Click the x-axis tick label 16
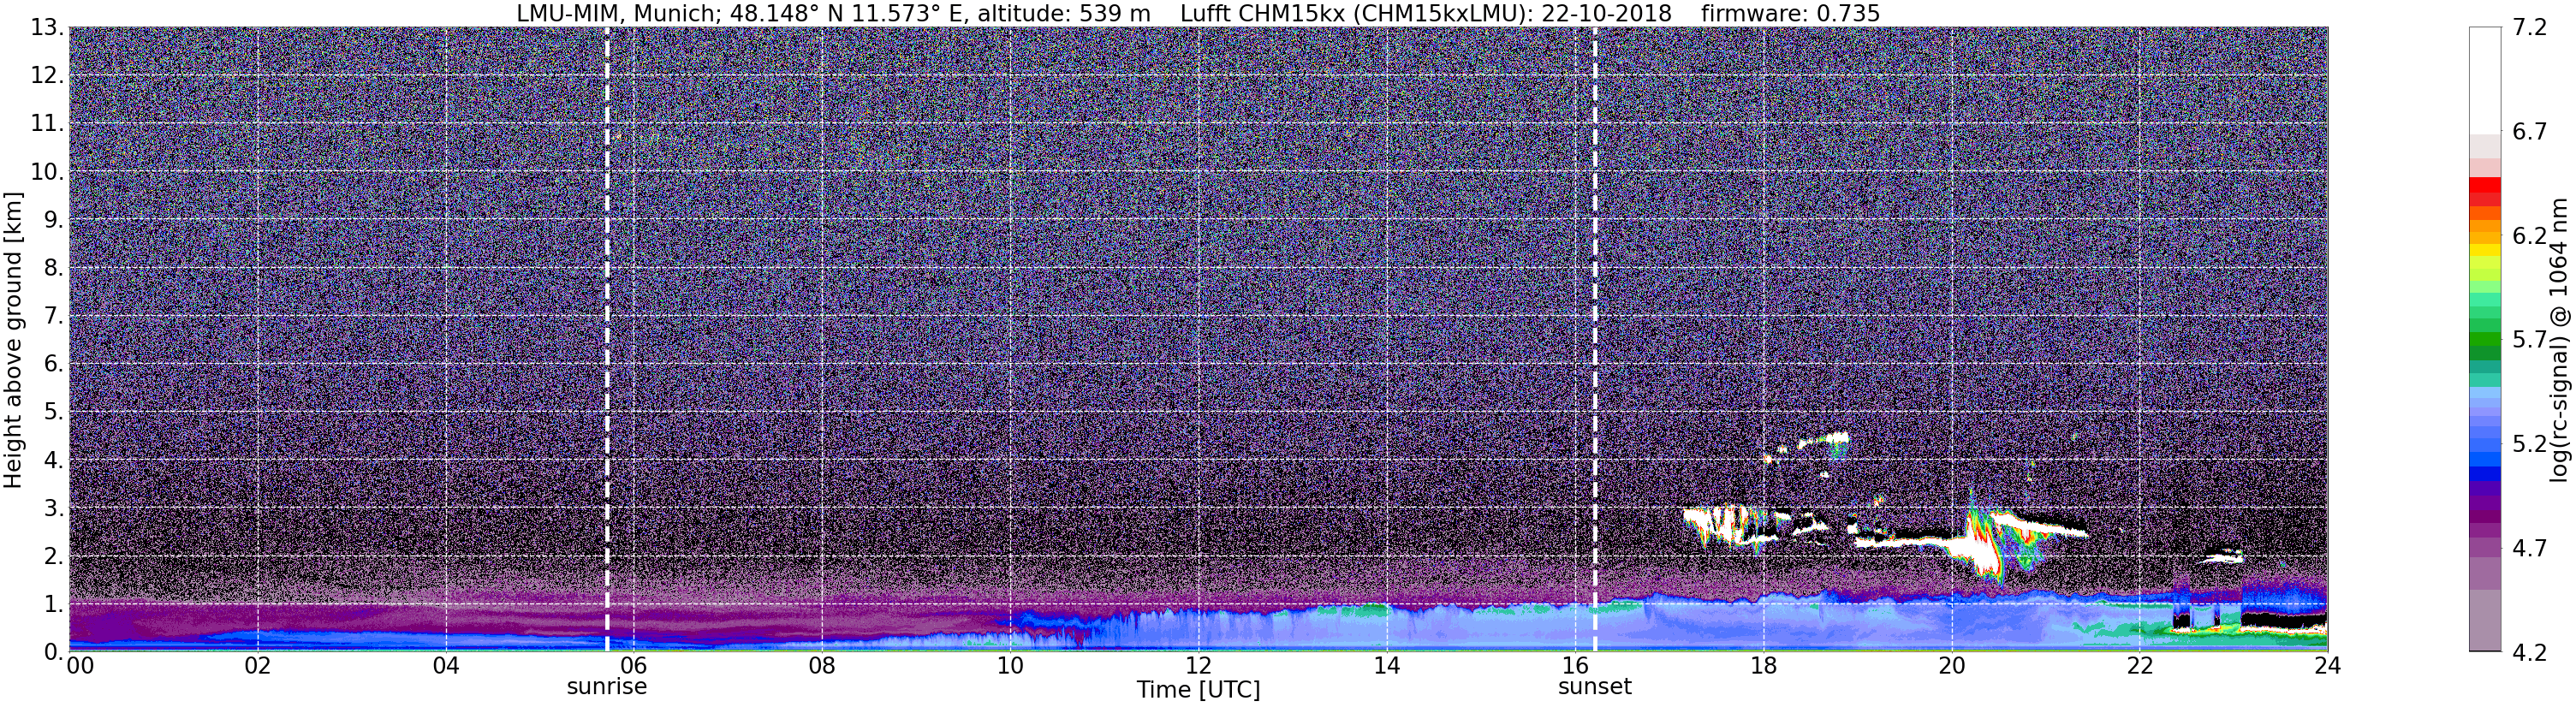The height and width of the screenshot is (707, 2576). click(x=1575, y=666)
